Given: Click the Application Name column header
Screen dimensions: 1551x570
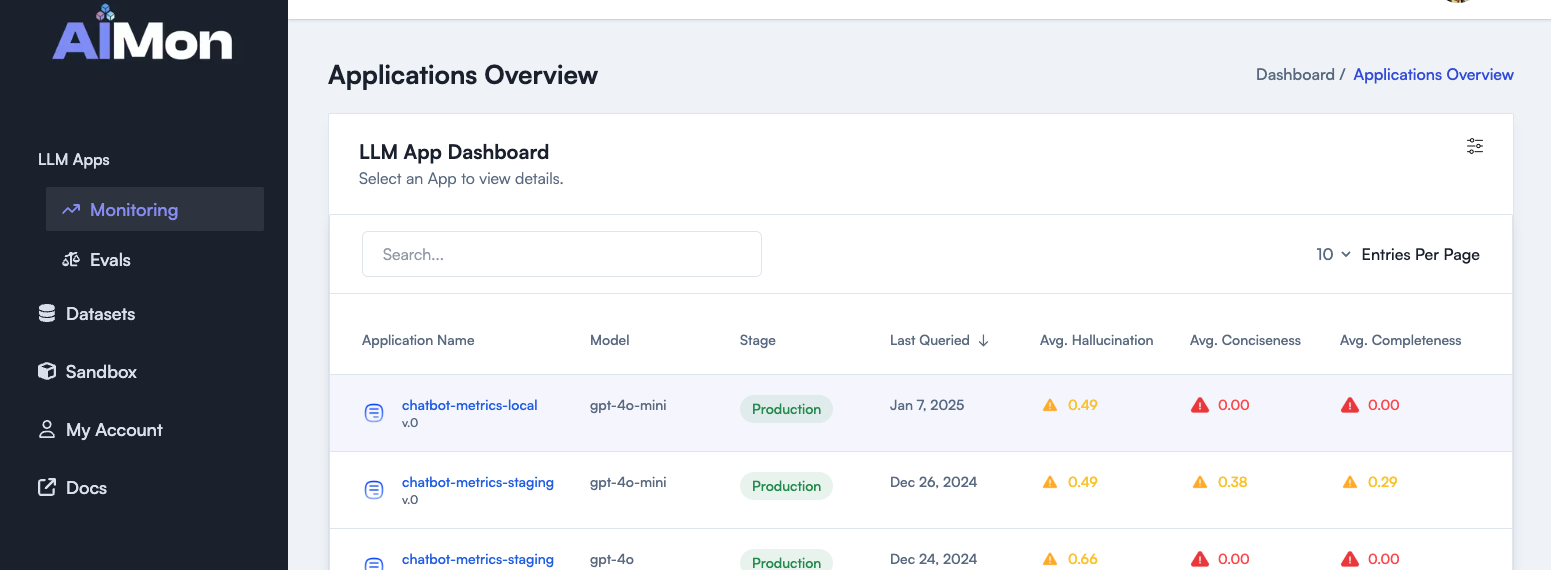Looking at the screenshot, I should tap(418, 341).
